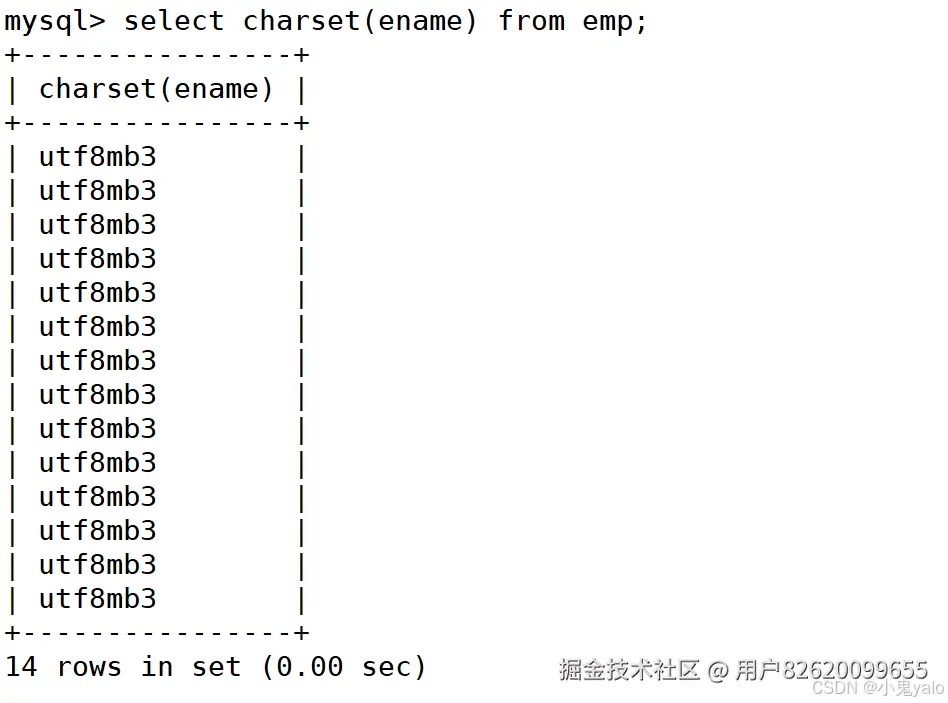Click the CSDN @小鬼yalo watermark
Image resolution: width=948 pixels, height=703 pixels.
pyautogui.click(x=877, y=688)
